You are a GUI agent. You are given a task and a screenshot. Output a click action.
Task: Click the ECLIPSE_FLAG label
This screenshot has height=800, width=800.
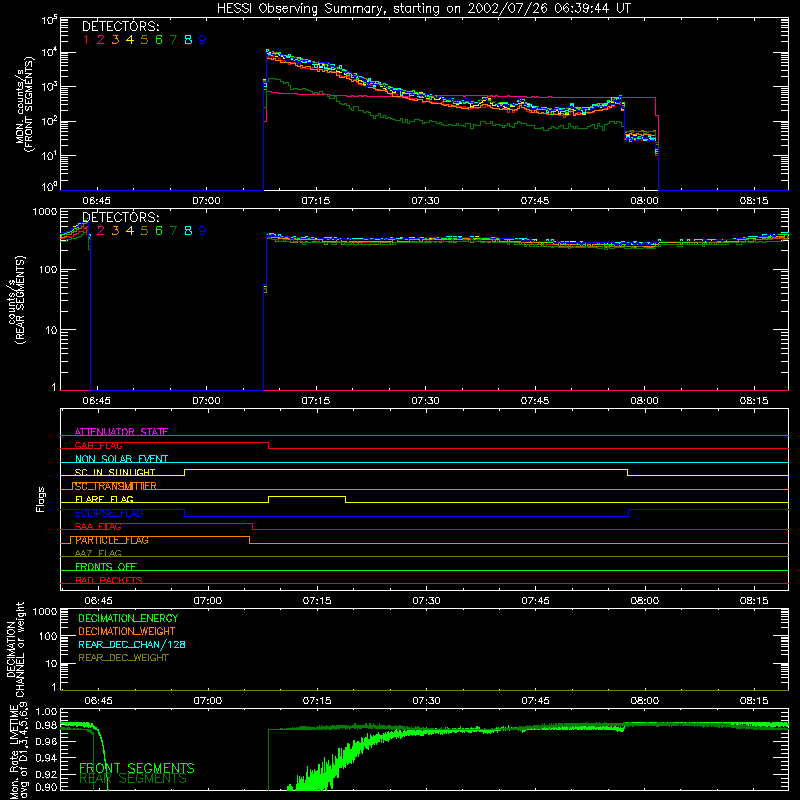pyautogui.click(x=109, y=513)
